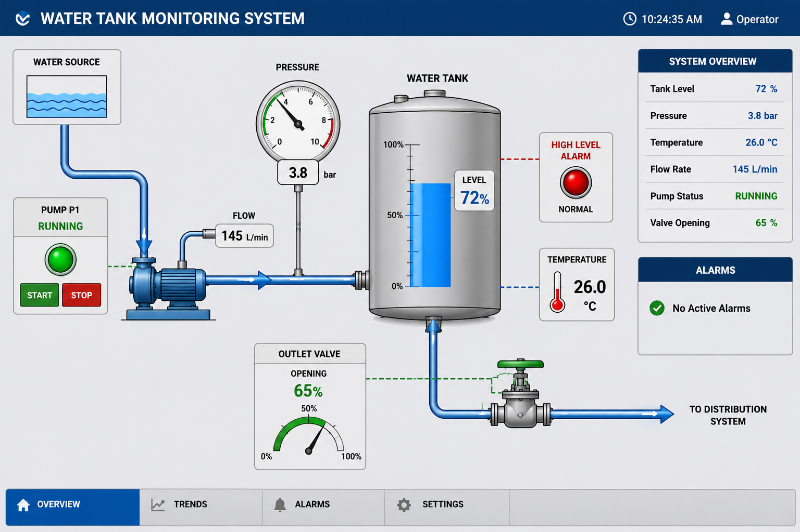The width and height of the screenshot is (800, 532).
Task: Click the NORMAL alarm status text
Action: tap(576, 209)
